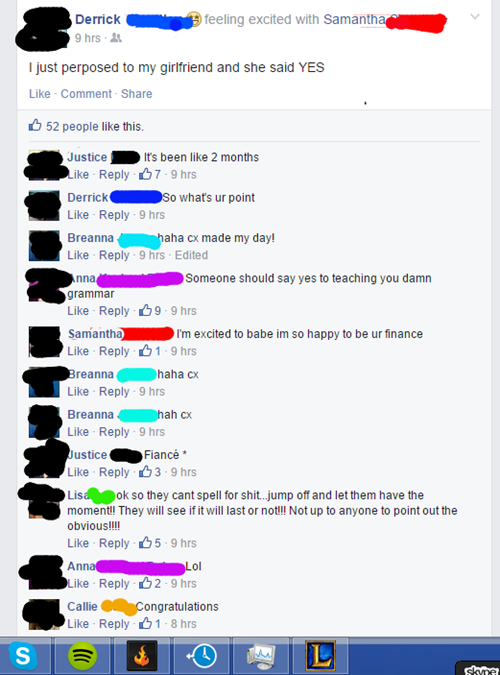Like Lisa's long comment

click(78, 543)
